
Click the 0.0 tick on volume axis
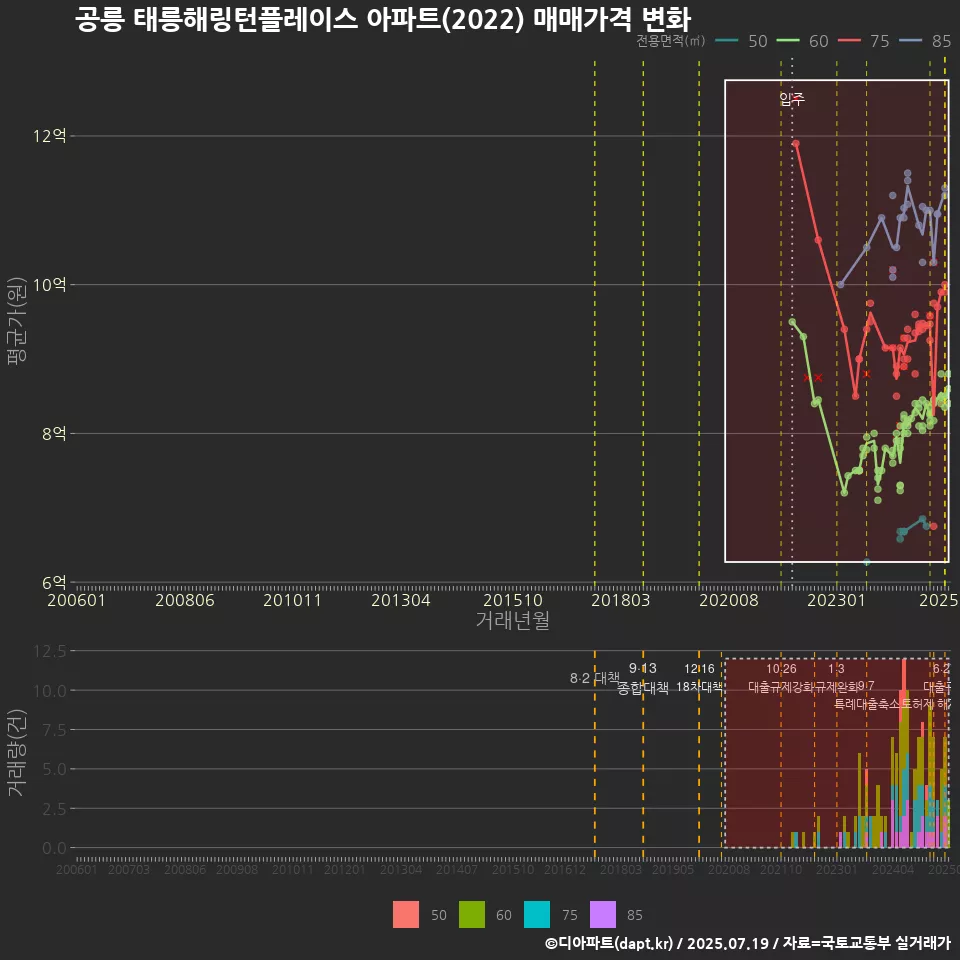point(54,848)
